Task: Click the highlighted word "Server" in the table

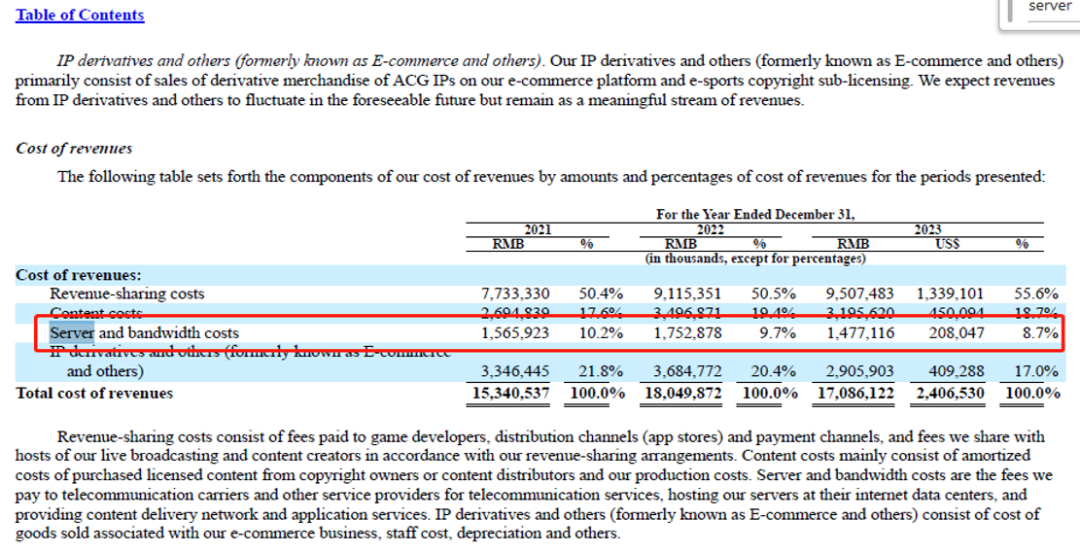Action: click(x=71, y=332)
